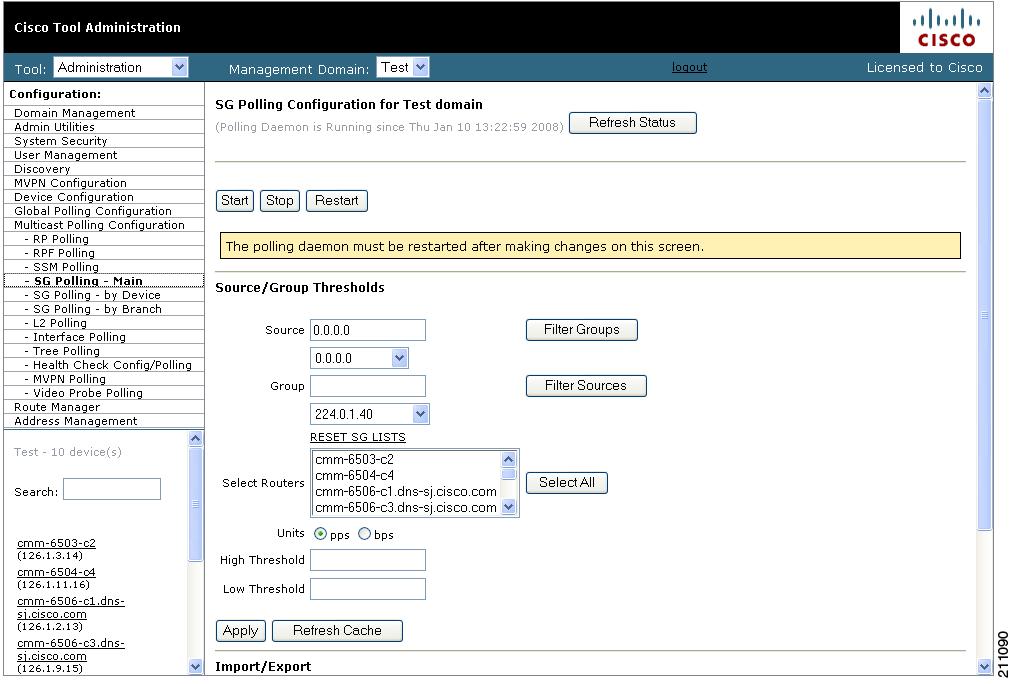Expand the 0.0.0.0 source dropdown
Screen dimensions: 1013x684
click(359, 358)
